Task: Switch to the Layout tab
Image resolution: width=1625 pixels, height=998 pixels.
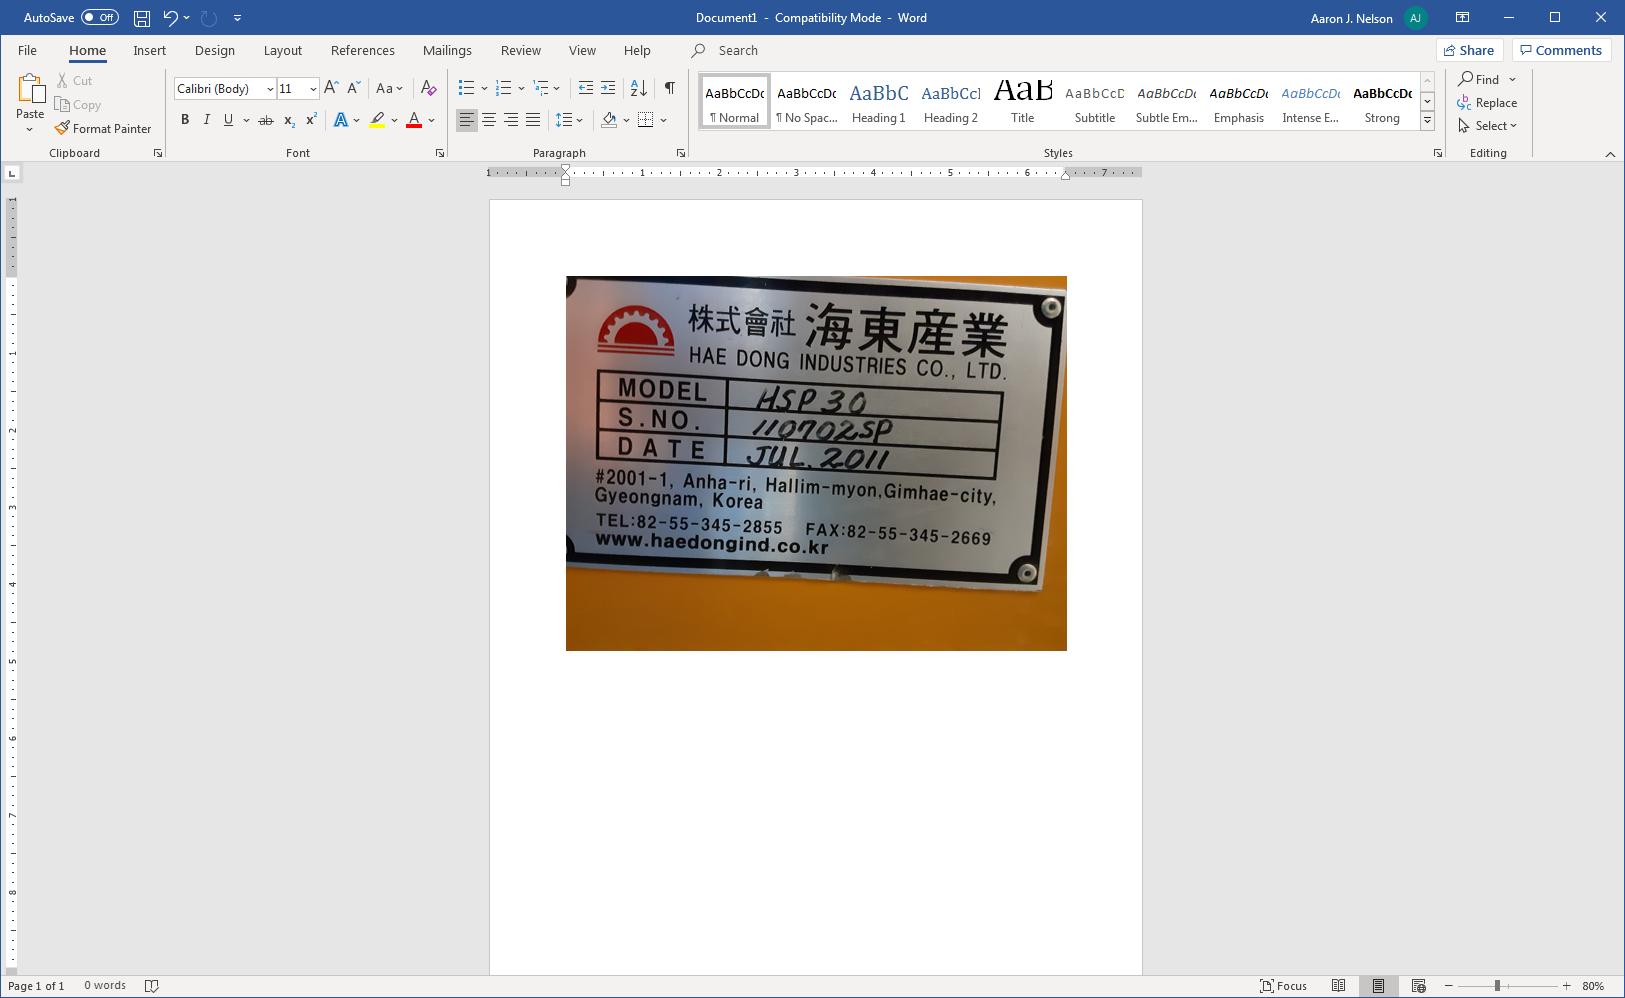Action: (283, 50)
